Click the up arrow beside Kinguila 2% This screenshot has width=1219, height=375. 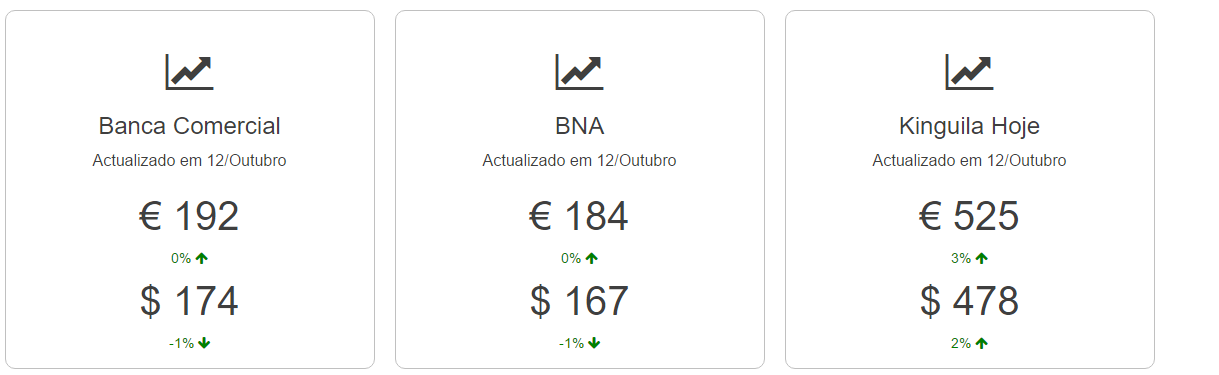pyautogui.click(x=982, y=343)
